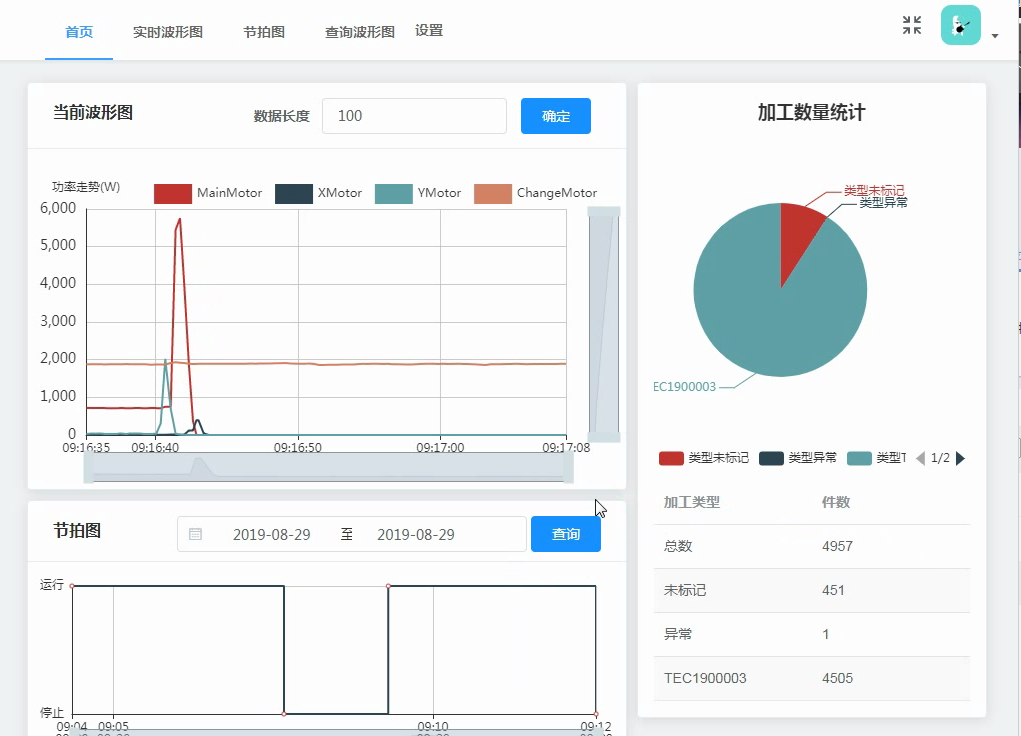Open the user avatar menu

click(x=960, y=25)
